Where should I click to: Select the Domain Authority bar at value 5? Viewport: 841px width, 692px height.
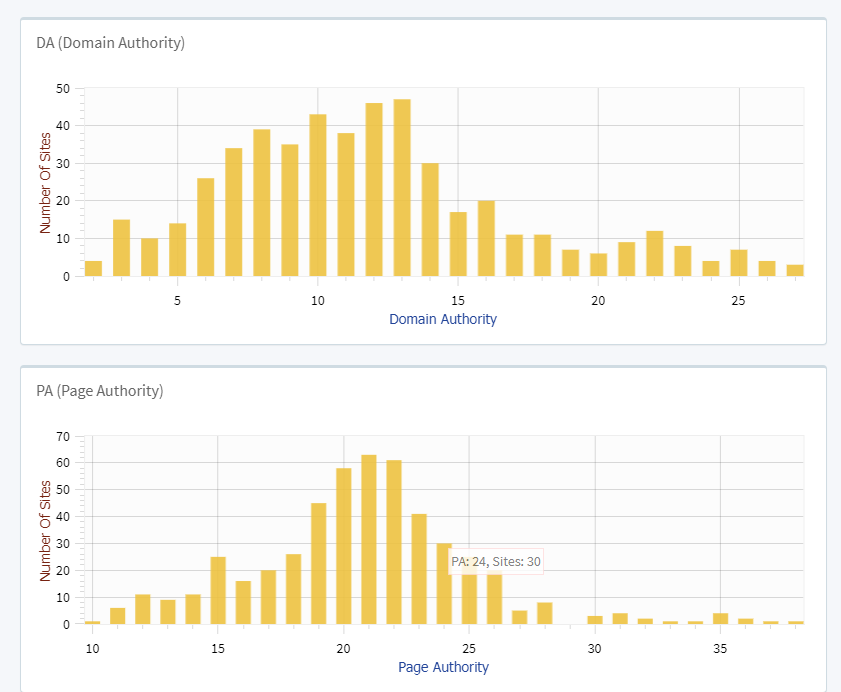178,250
